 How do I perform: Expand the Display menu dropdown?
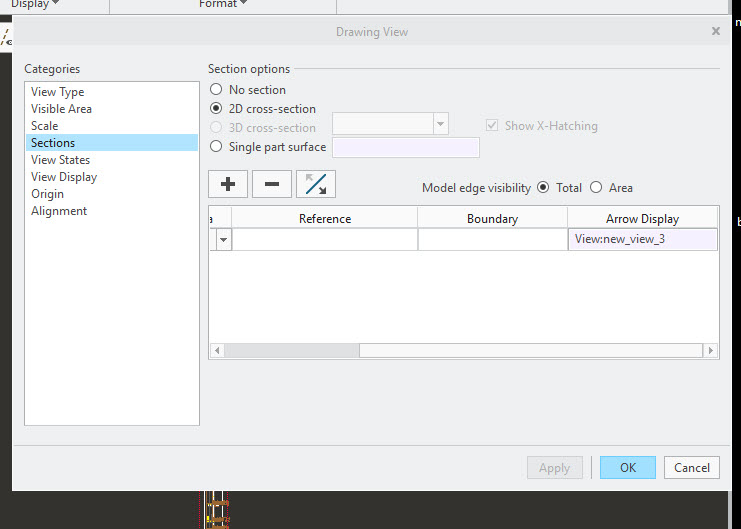(35, 4)
